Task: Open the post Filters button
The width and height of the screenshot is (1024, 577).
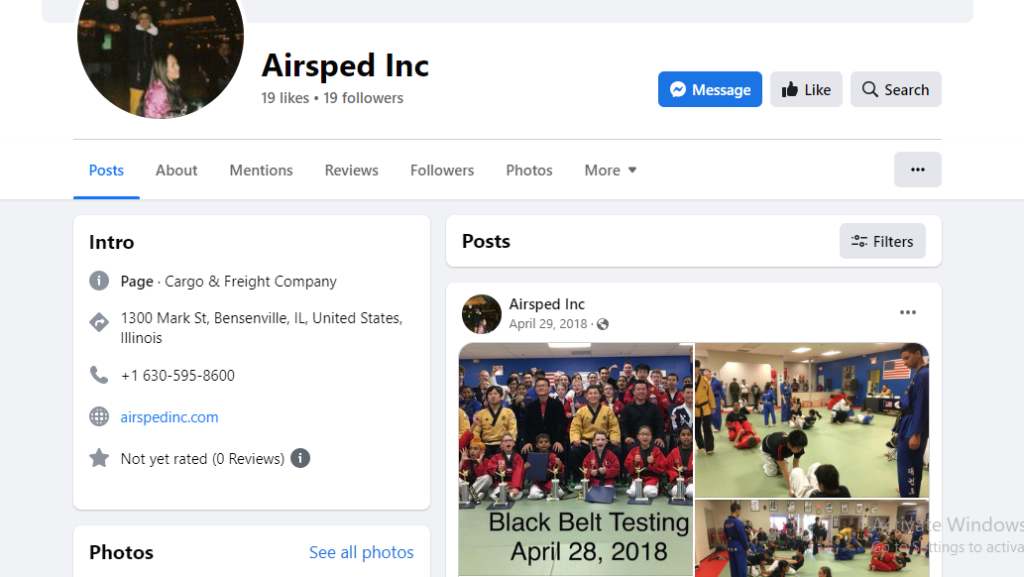Action: [x=882, y=242]
